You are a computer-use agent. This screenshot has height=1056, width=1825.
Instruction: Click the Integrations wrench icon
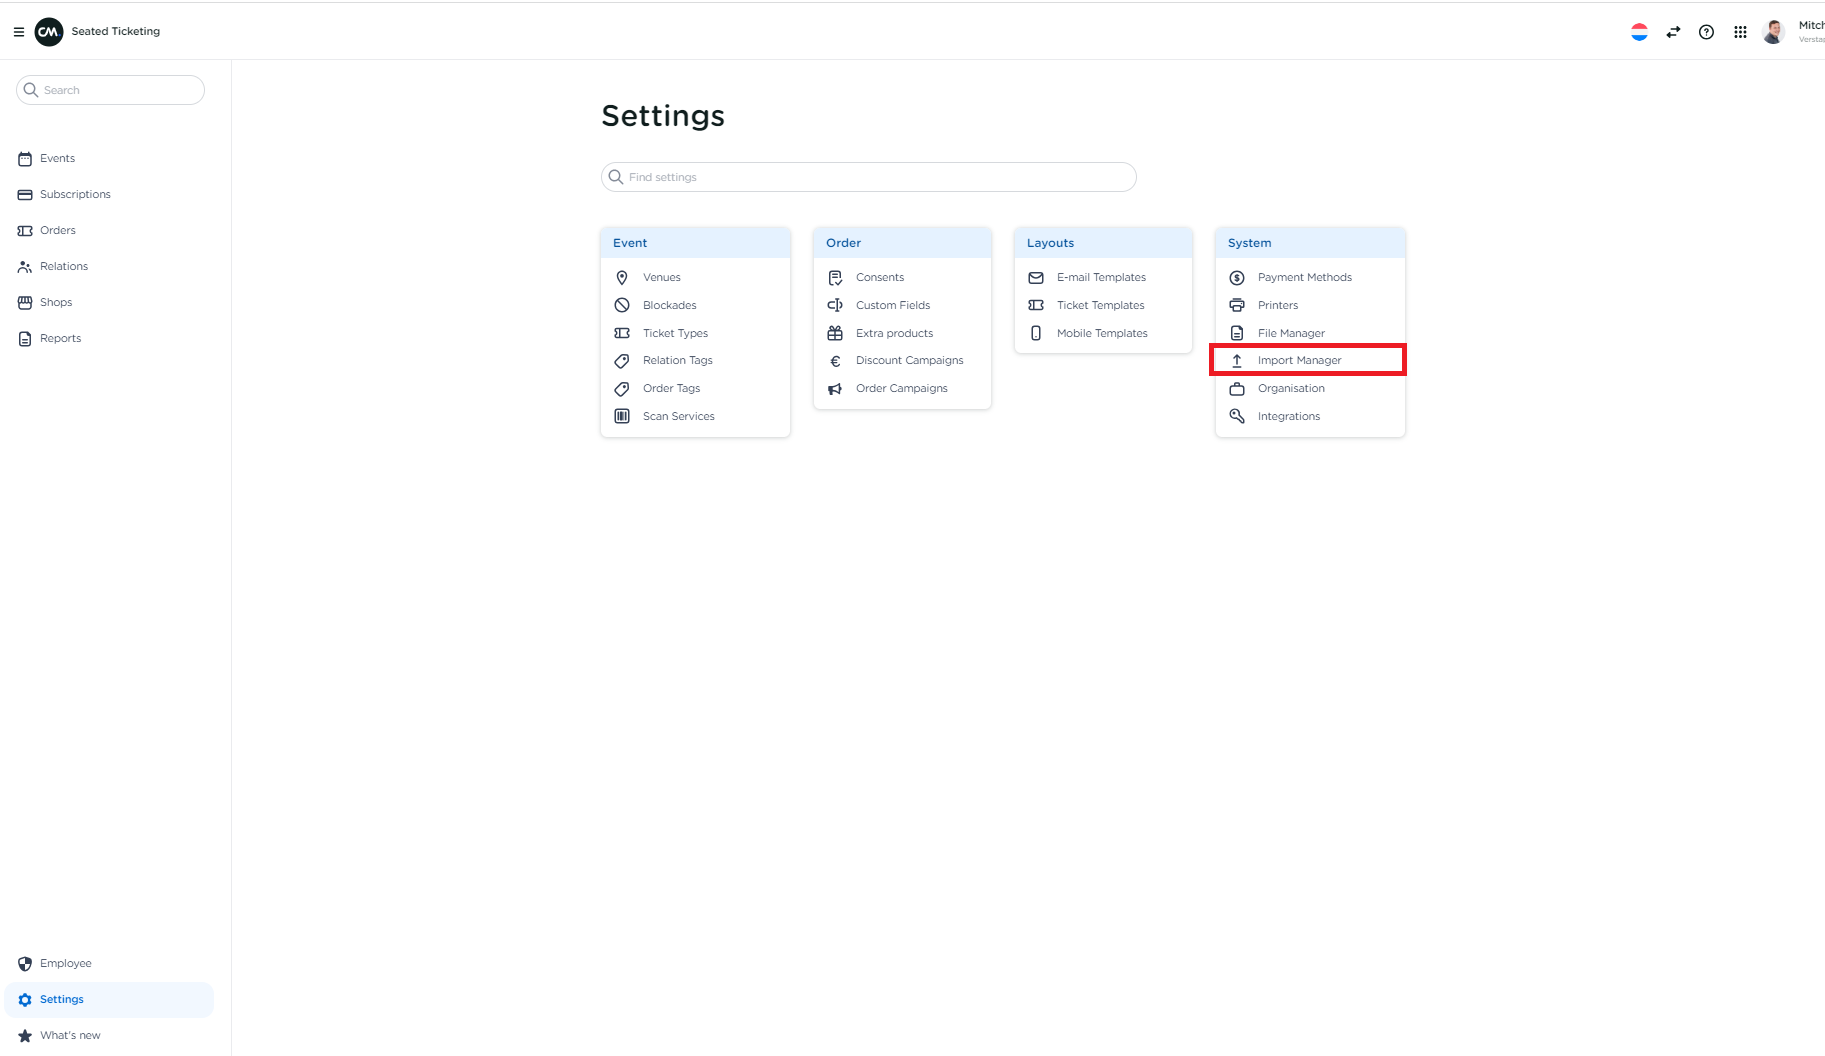[x=1236, y=416]
